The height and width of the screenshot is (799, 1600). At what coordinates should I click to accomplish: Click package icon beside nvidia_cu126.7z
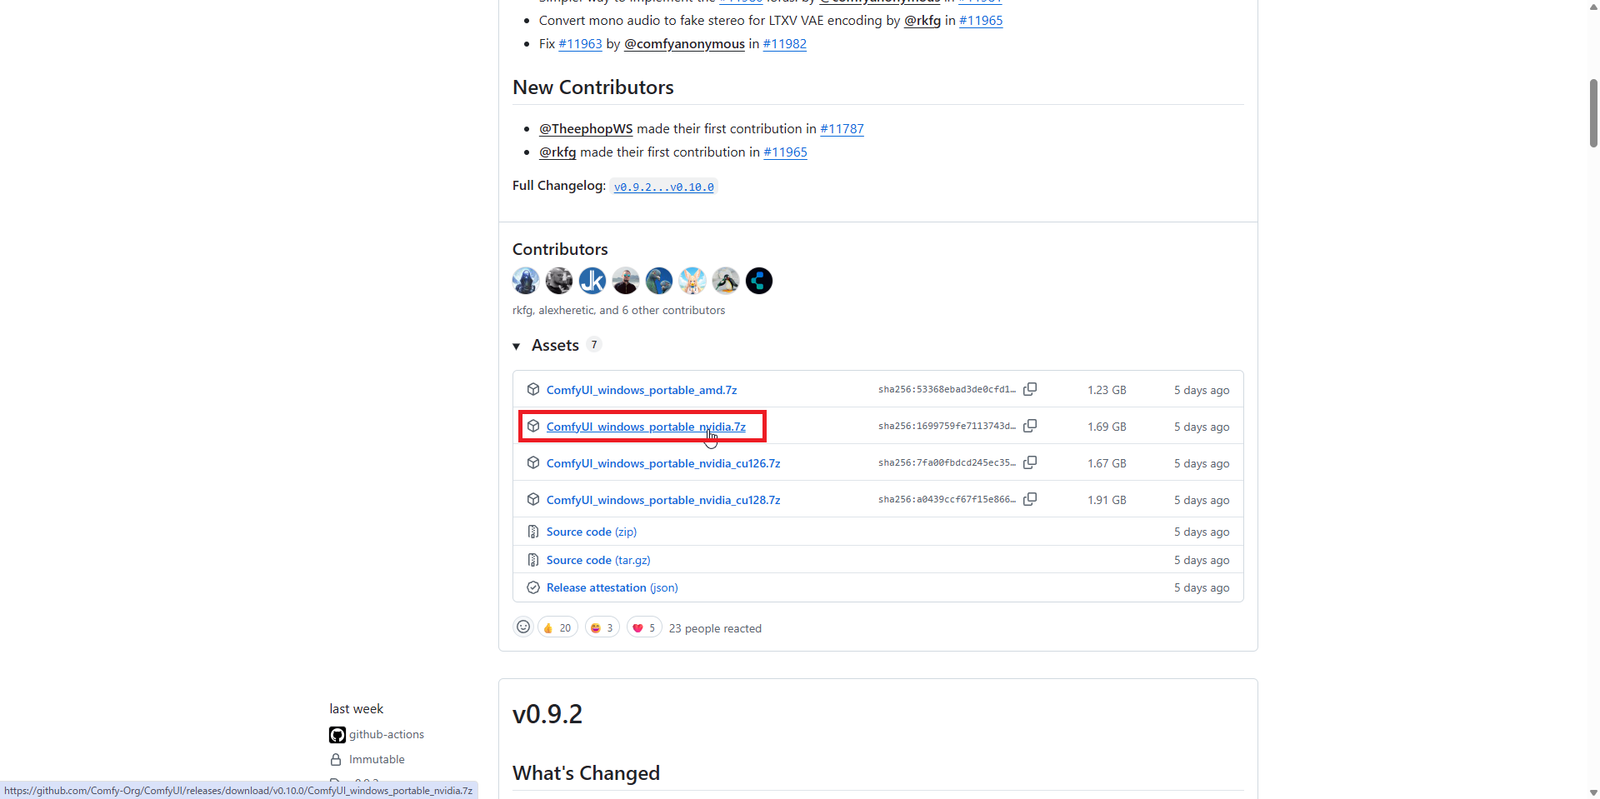click(x=533, y=463)
